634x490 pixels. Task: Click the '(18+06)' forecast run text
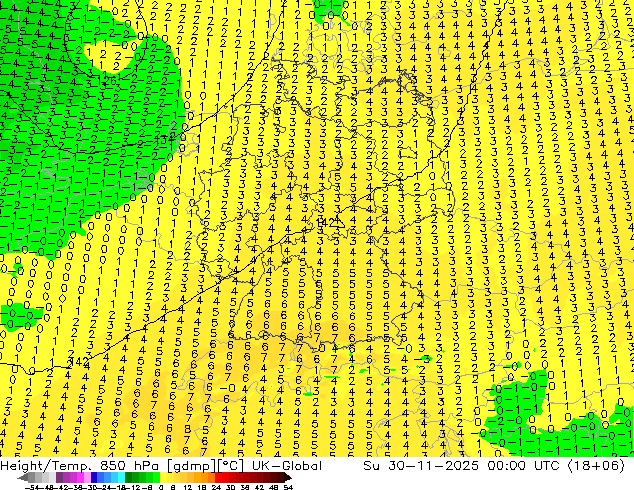point(596,466)
